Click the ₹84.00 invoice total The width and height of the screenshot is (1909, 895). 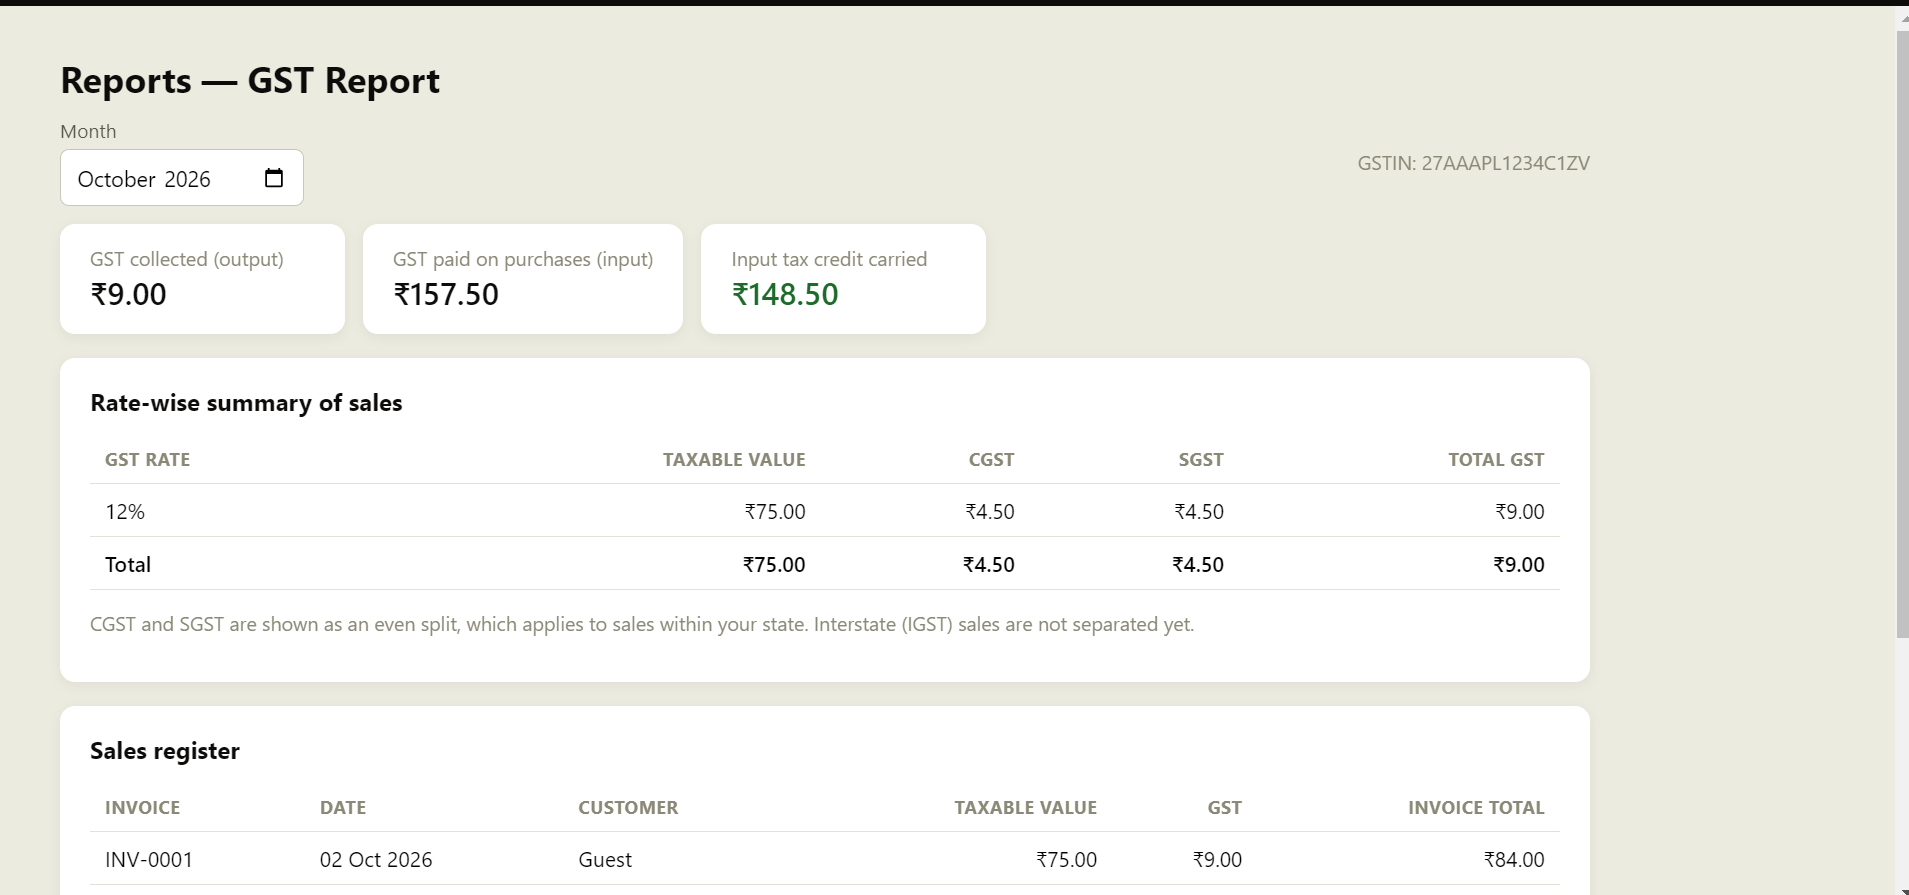point(1514,860)
